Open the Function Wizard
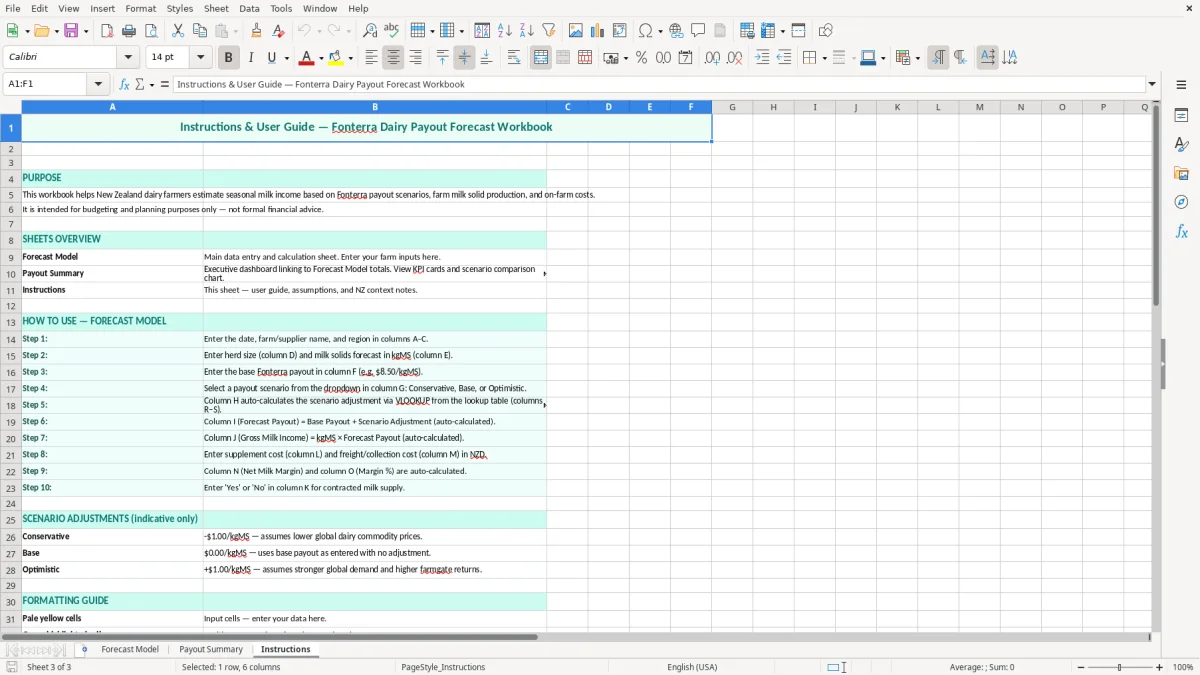Screen dimensions: 1200x675 [124, 84]
